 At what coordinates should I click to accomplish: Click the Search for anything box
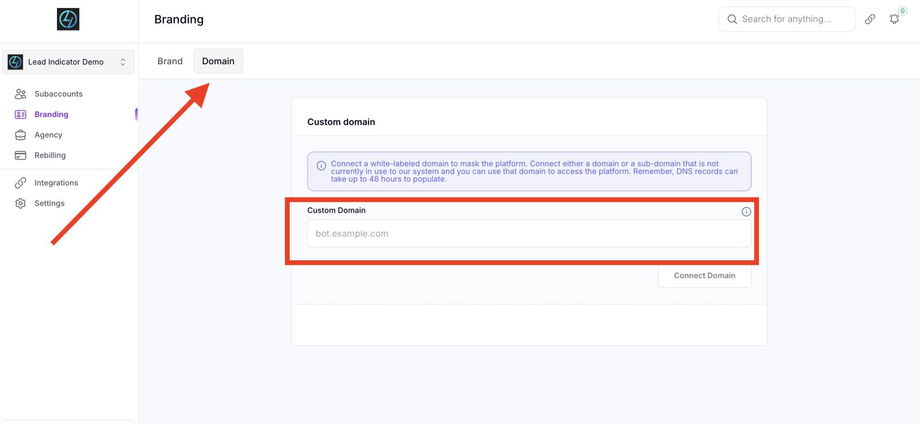(x=787, y=19)
